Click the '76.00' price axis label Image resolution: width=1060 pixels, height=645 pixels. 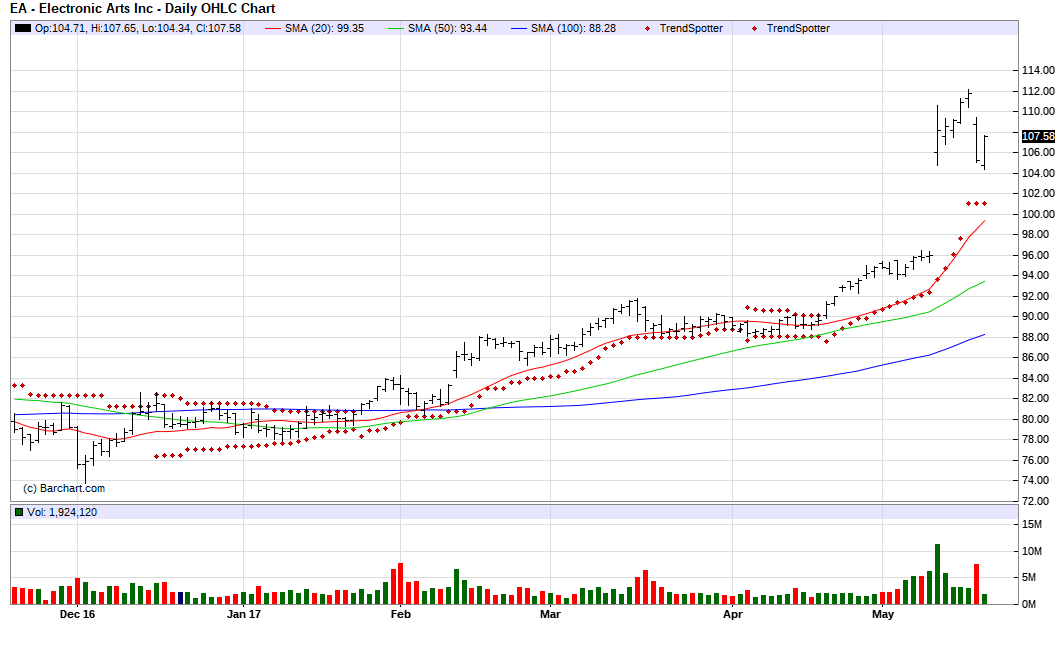[x=1038, y=460]
